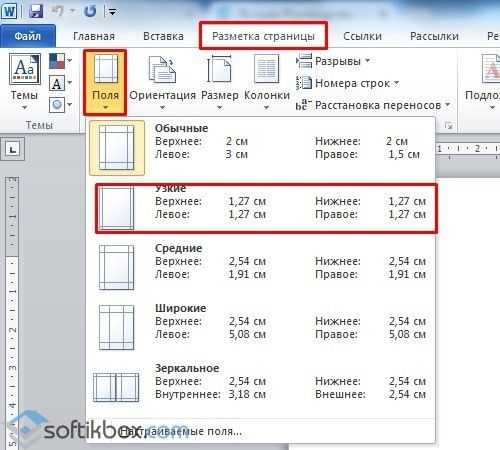
Task: Toggle the Поля (Margins) dropdown button
Action: tap(105, 82)
